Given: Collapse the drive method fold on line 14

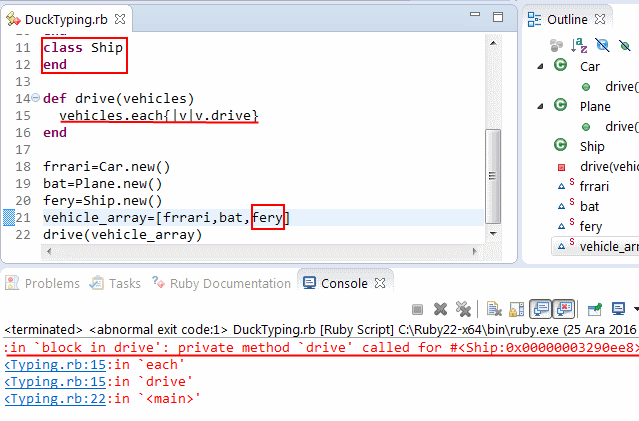Looking at the screenshot, I should click(36, 98).
